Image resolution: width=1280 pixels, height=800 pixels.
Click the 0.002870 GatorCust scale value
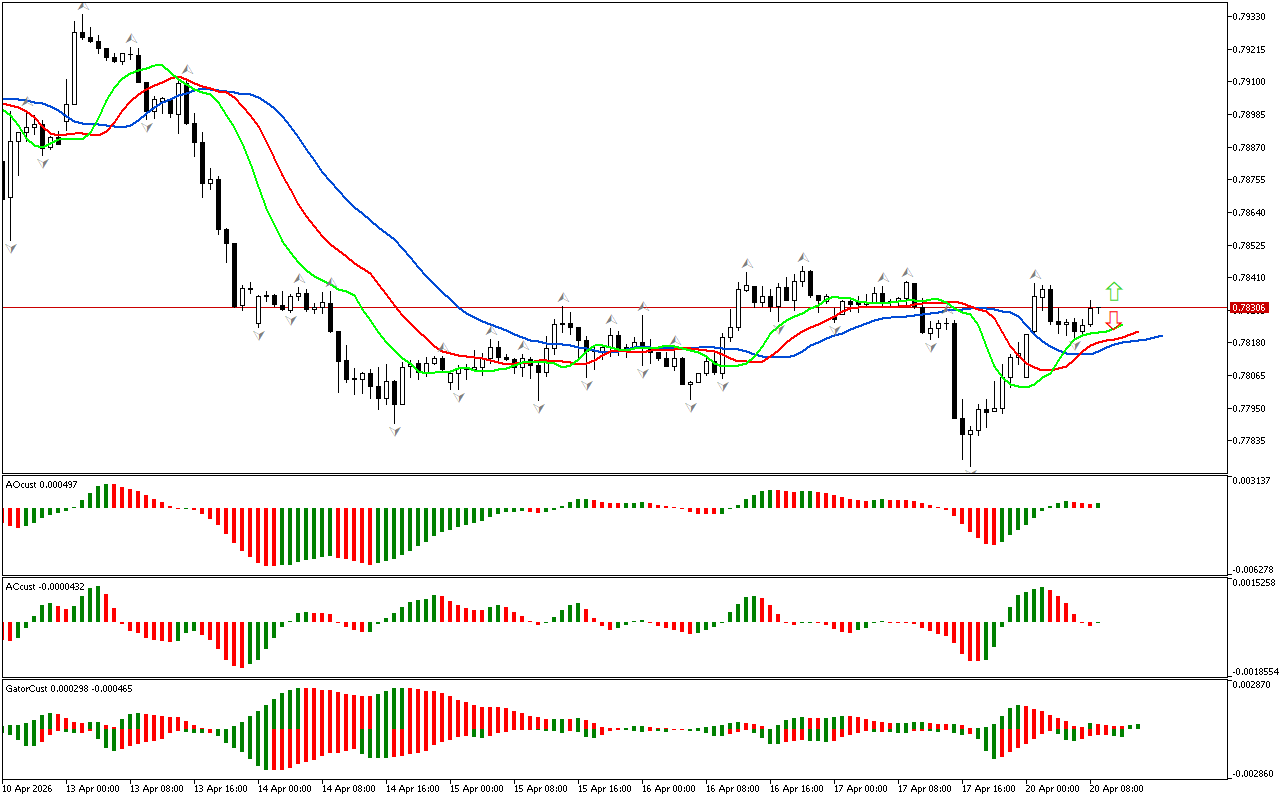(1251, 684)
